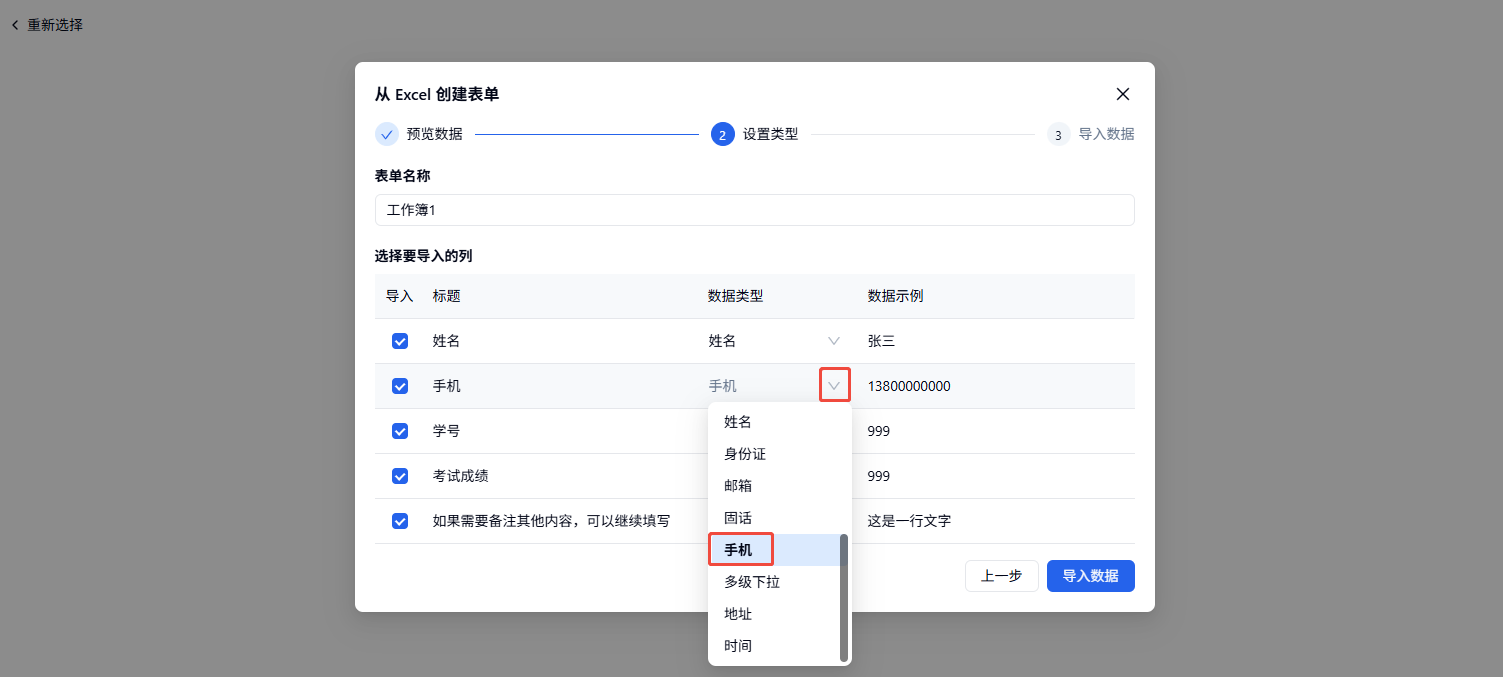Viewport: 1503px width, 677px height.
Task: Click the step 3 导入数据 circle
Action: click(1058, 134)
